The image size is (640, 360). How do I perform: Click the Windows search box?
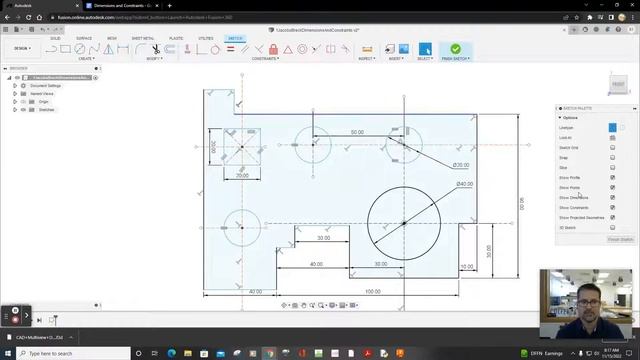pyautogui.click(x=73, y=353)
